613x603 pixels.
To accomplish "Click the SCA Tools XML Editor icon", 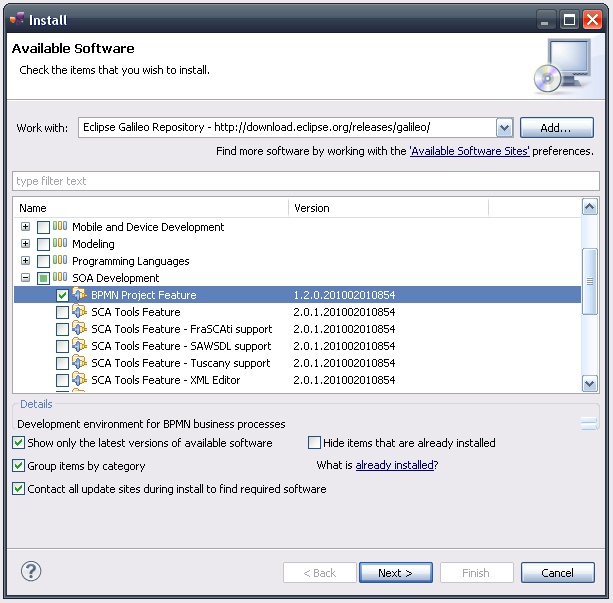I will (80, 380).
